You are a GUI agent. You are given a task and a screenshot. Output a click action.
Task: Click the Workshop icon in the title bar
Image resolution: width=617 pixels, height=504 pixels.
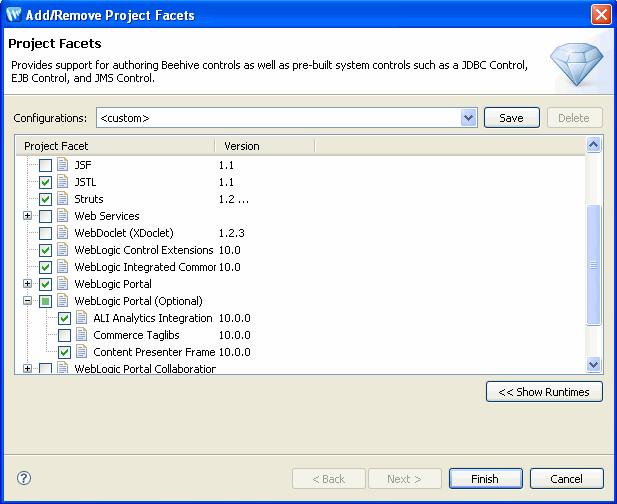[14, 15]
